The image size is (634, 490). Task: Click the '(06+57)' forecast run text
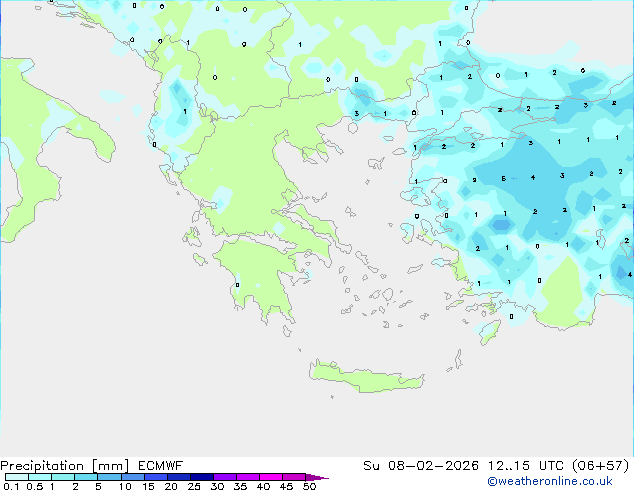tap(601, 466)
